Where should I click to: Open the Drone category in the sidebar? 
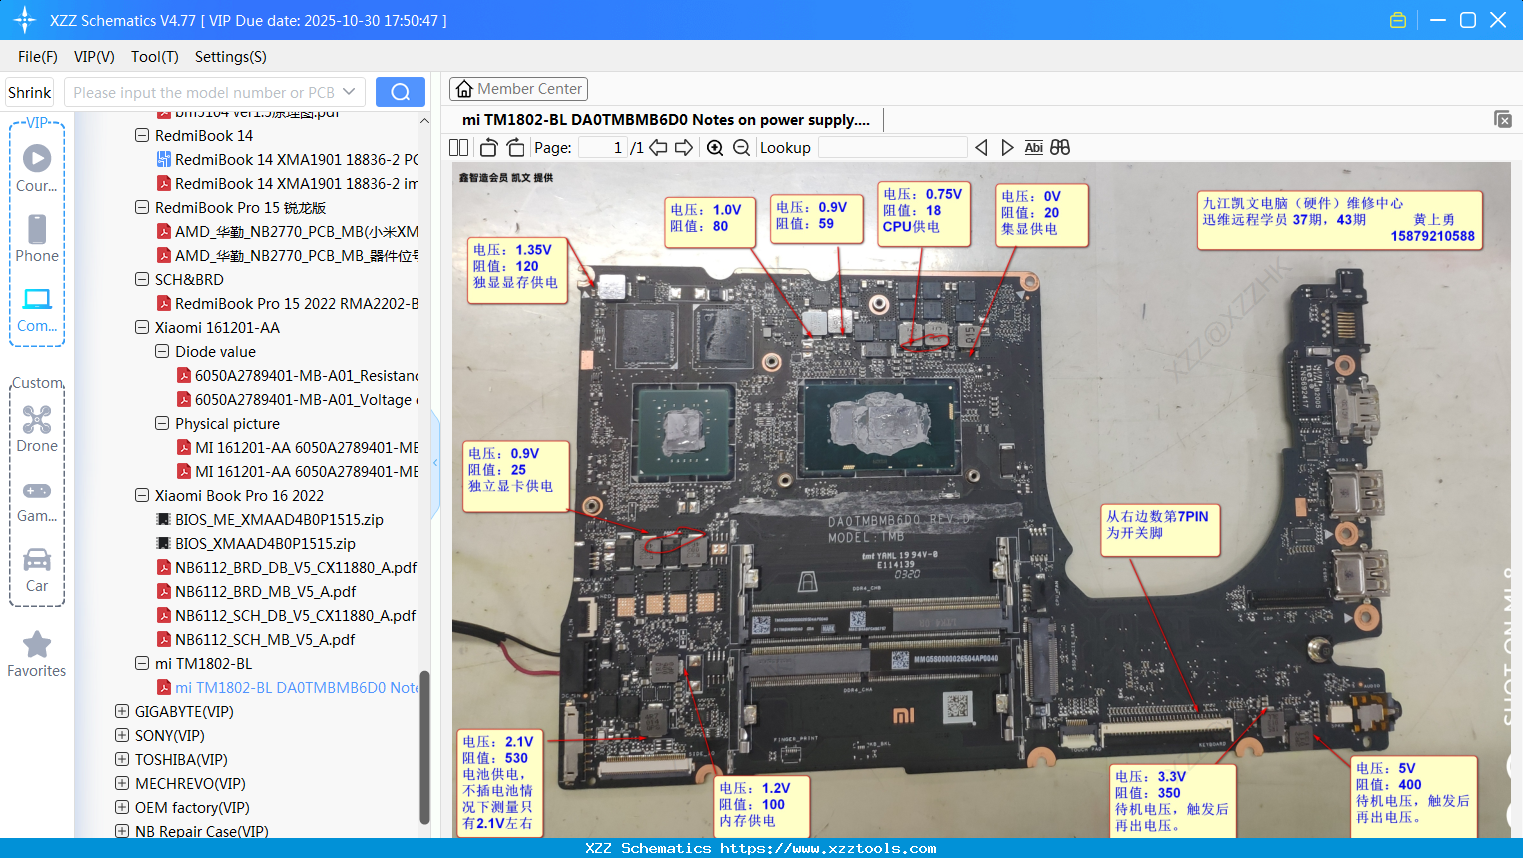(x=37, y=428)
